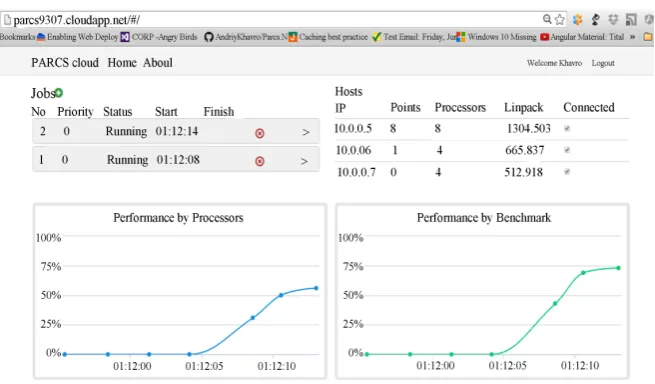Click Performance by Processors chart title
The image size is (655, 384).
(178, 218)
